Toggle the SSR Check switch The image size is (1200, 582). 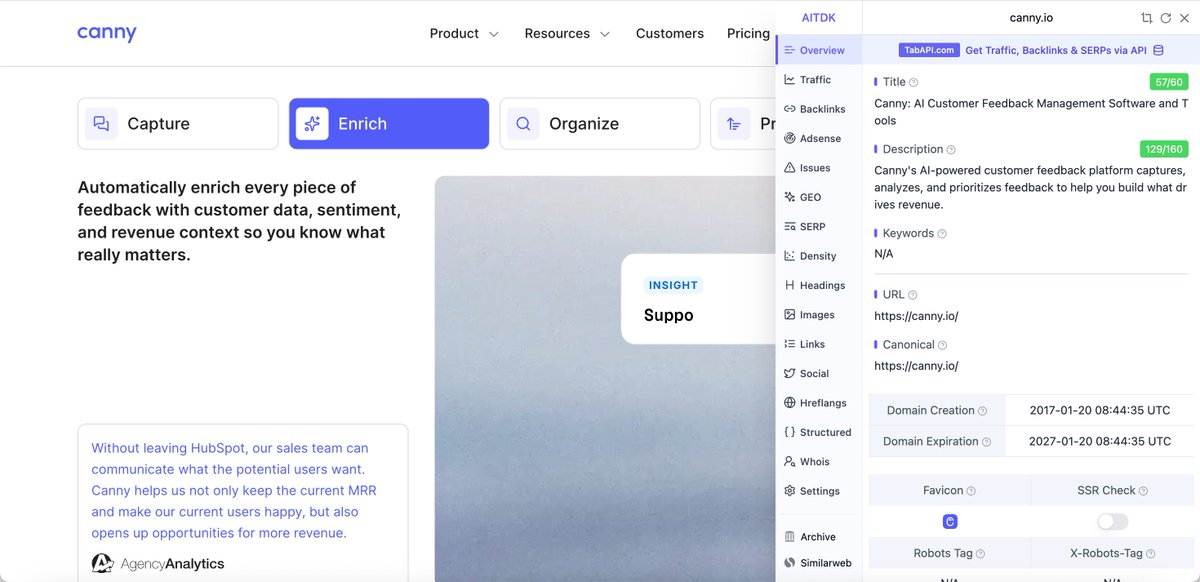click(x=1112, y=521)
